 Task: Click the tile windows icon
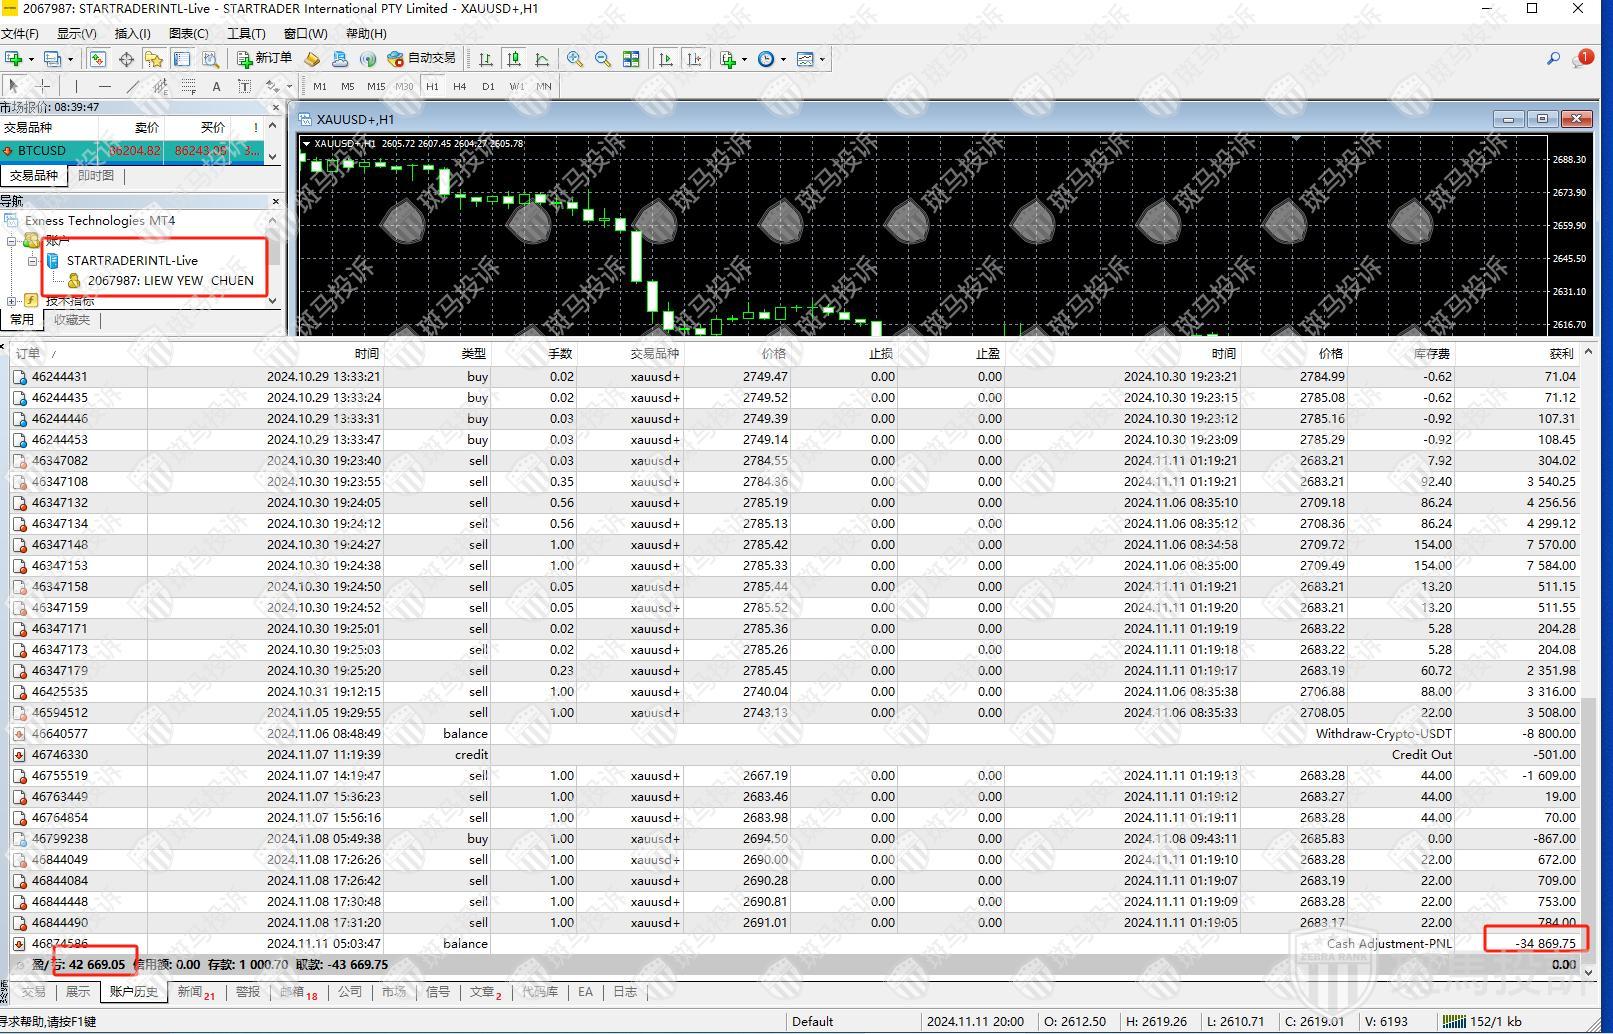631,59
